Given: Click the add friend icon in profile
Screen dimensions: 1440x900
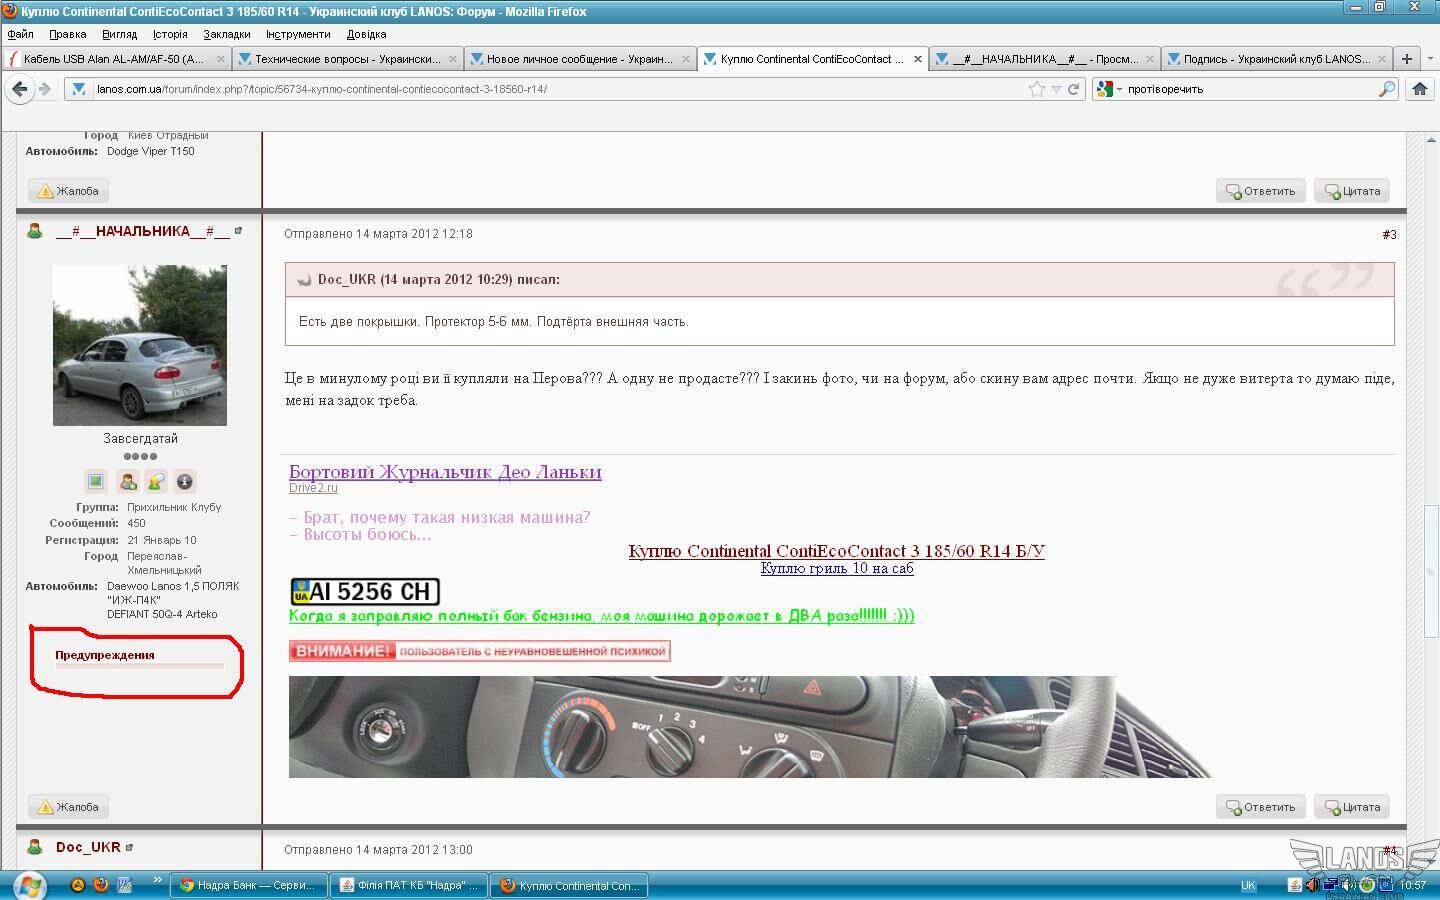Looking at the screenshot, I should point(127,482).
